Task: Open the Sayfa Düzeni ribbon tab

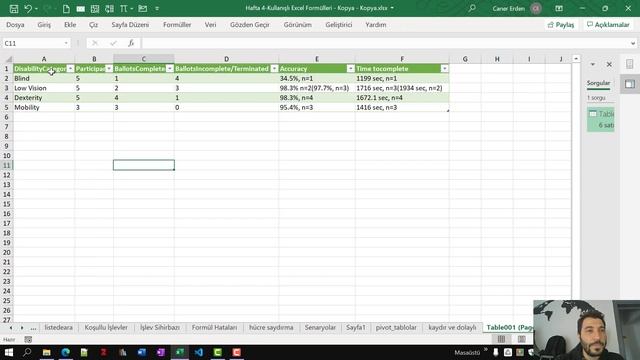Action: click(130, 25)
